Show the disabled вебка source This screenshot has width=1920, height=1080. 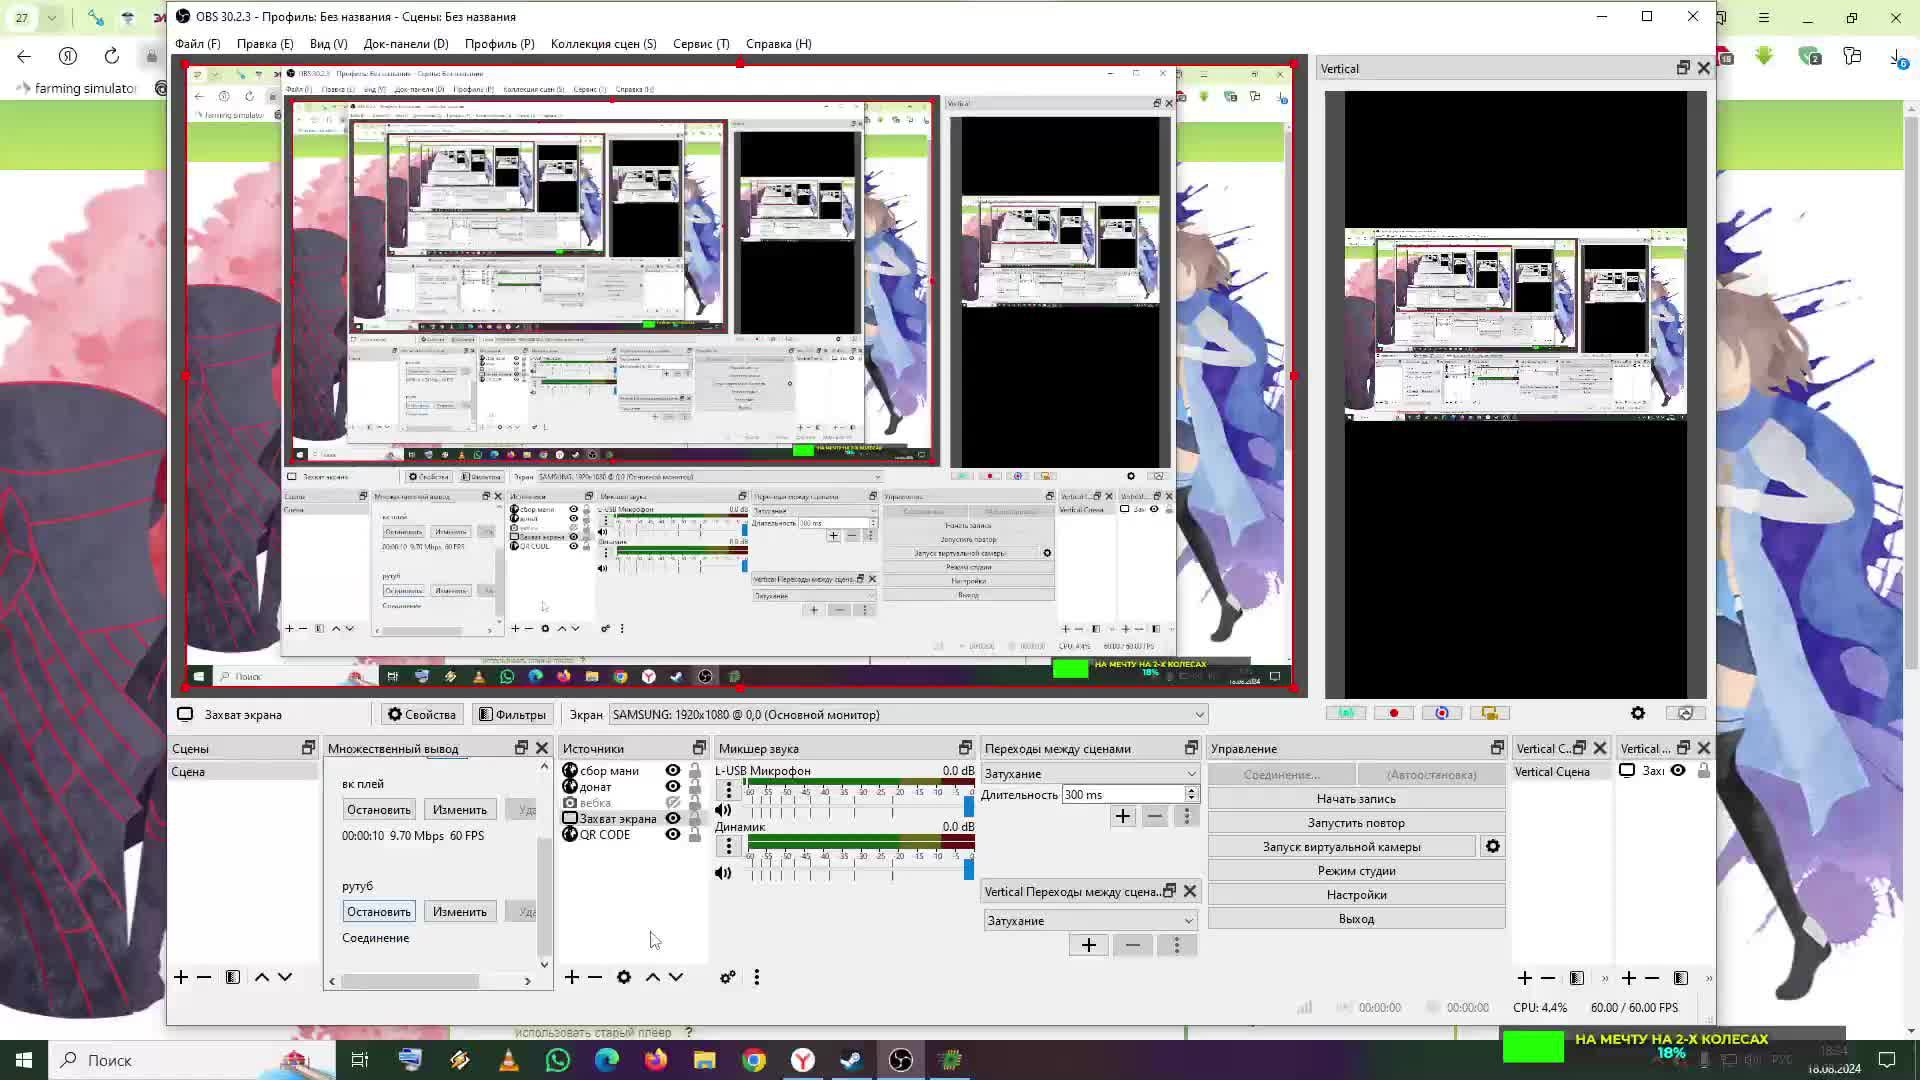point(673,803)
